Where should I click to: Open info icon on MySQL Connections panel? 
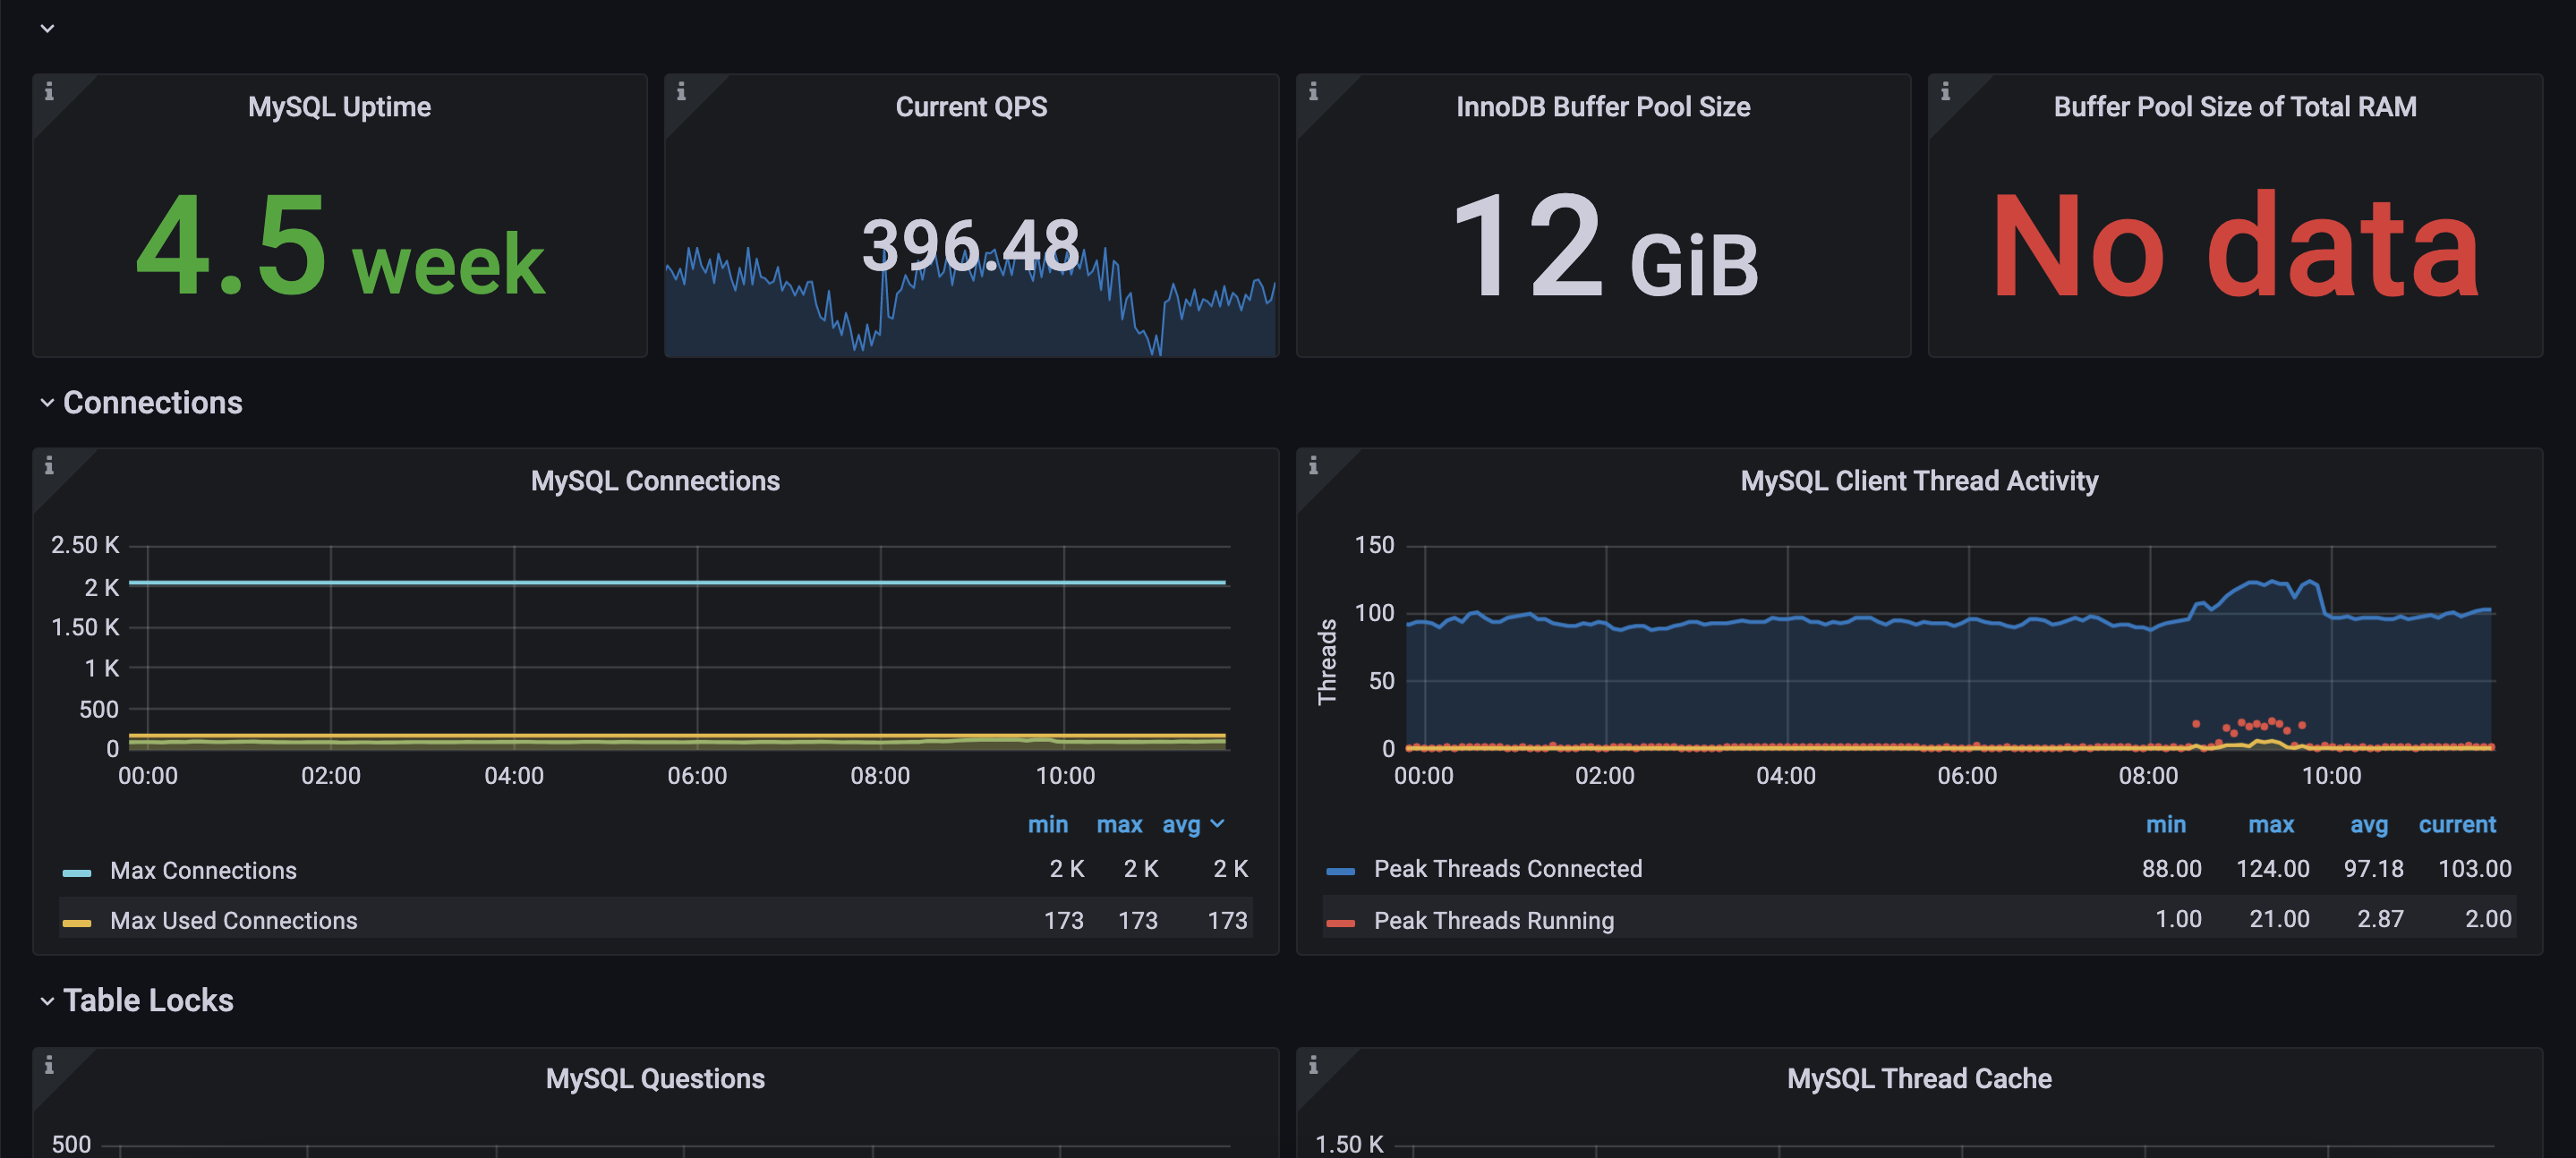[49, 466]
